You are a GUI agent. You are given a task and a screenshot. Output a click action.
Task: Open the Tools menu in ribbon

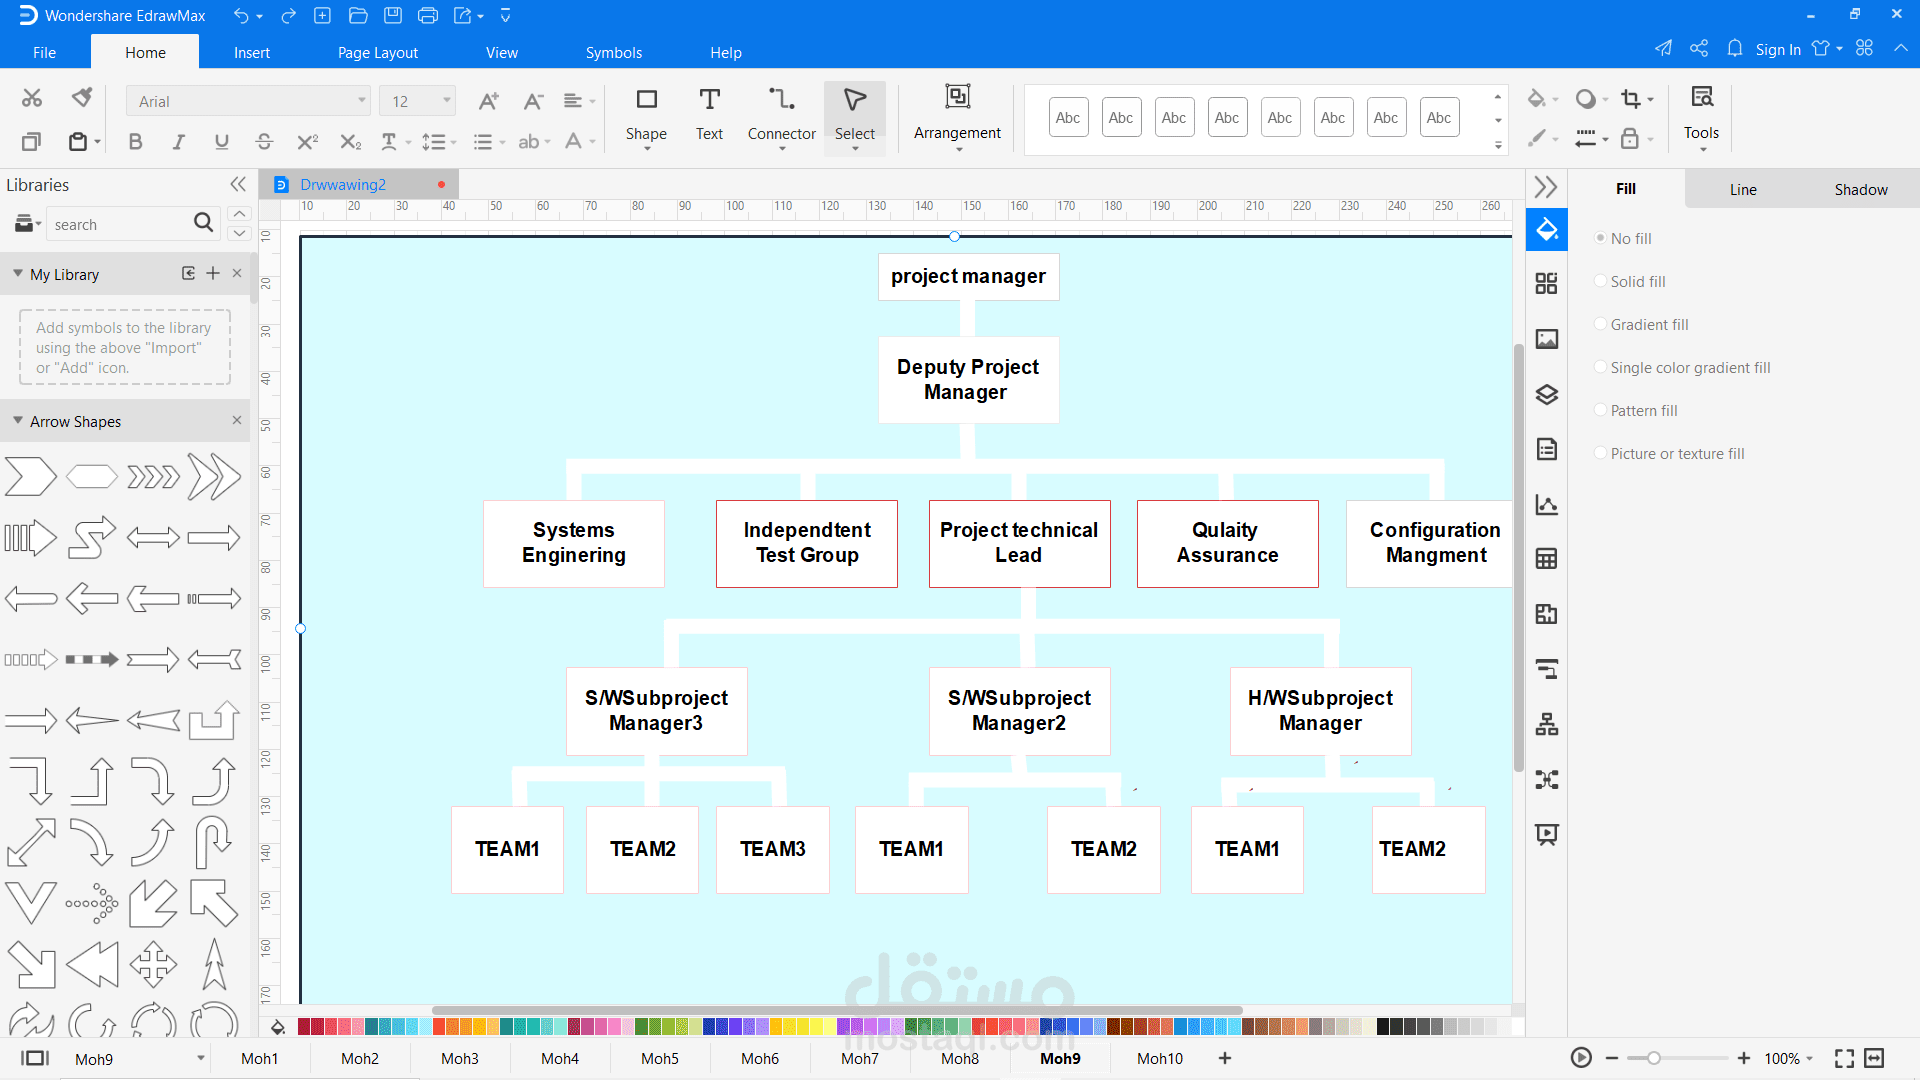pos(1701,117)
